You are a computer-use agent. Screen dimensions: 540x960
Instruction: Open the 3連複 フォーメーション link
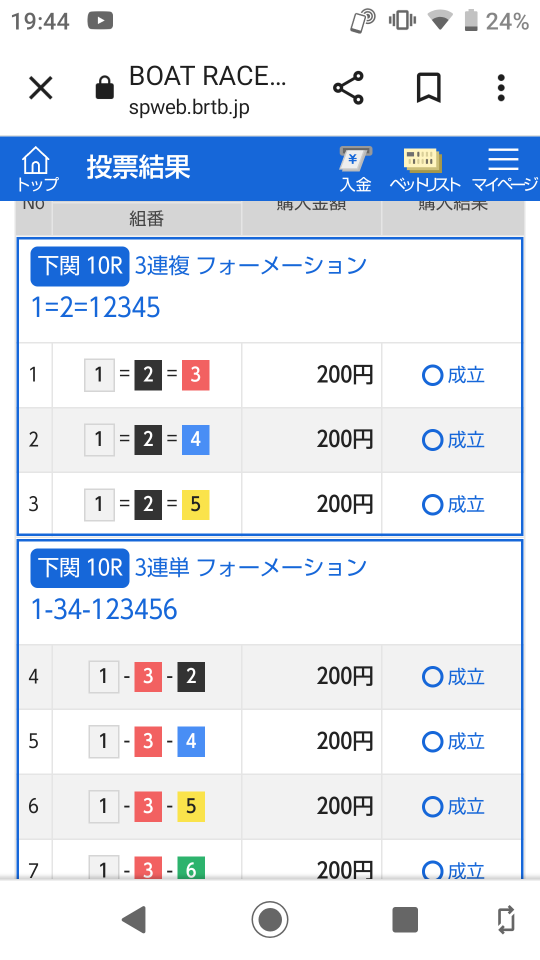click(250, 266)
